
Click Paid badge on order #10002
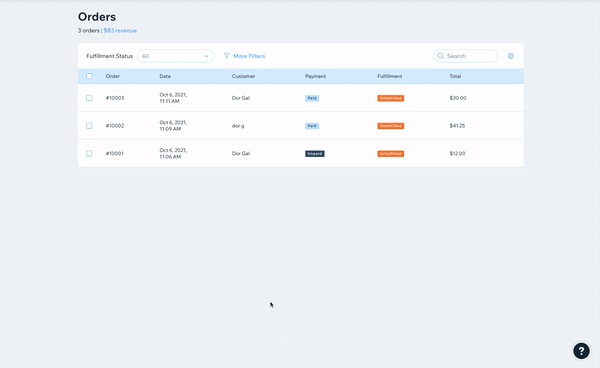[x=312, y=126]
